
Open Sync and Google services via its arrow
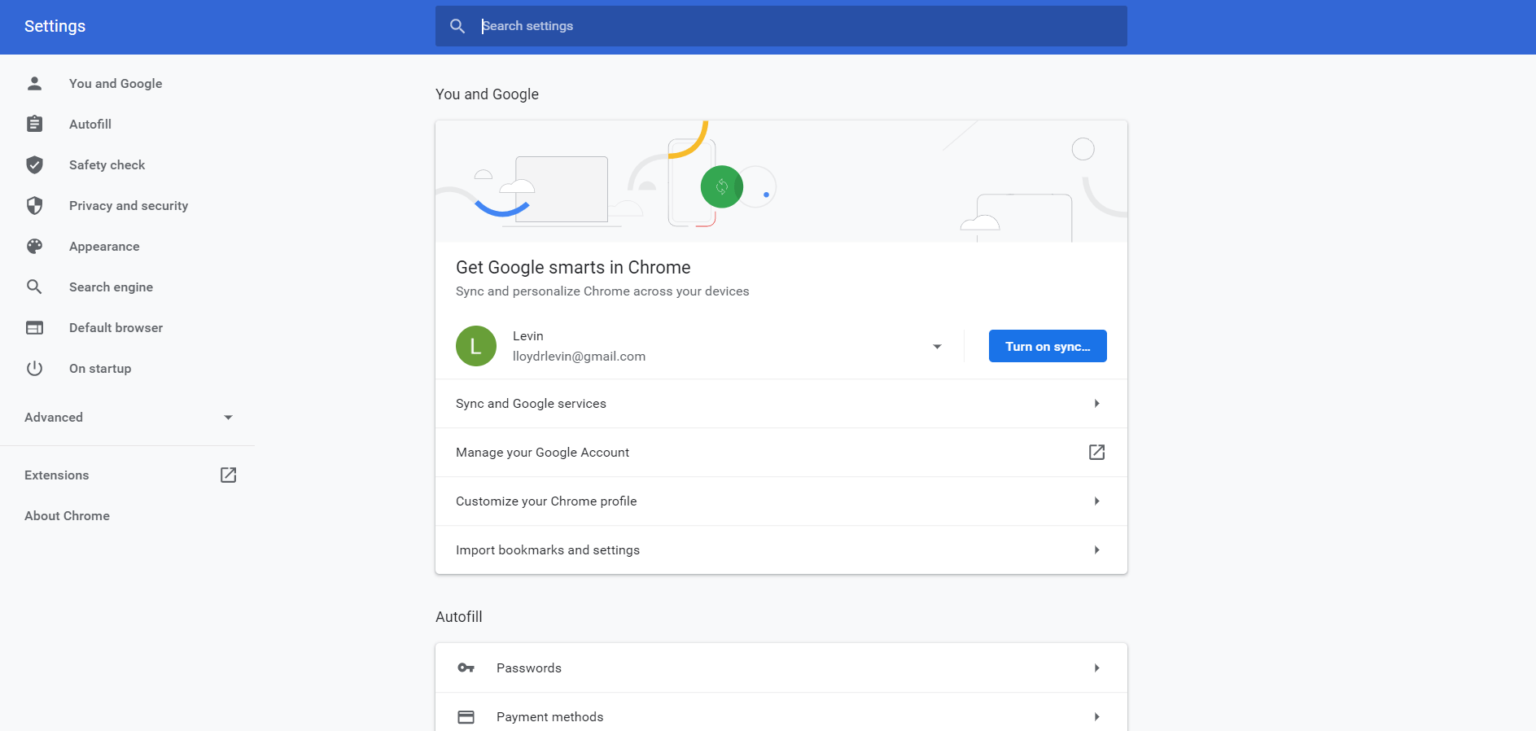(x=1097, y=404)
